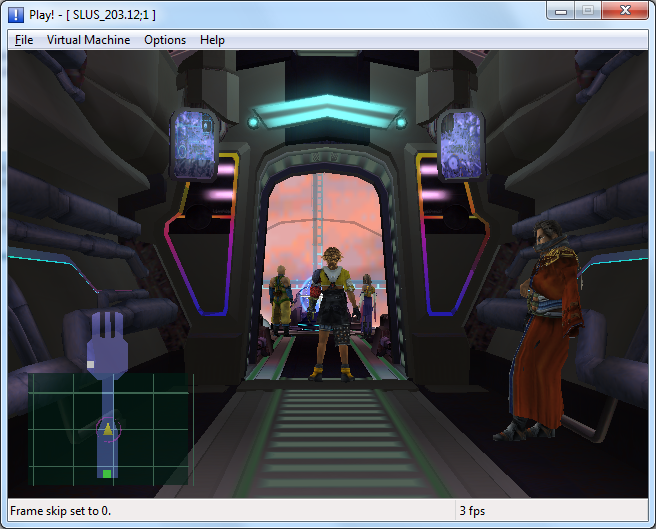Maximize the Play! window
This screenshot has width=656, height=529.
588,10
